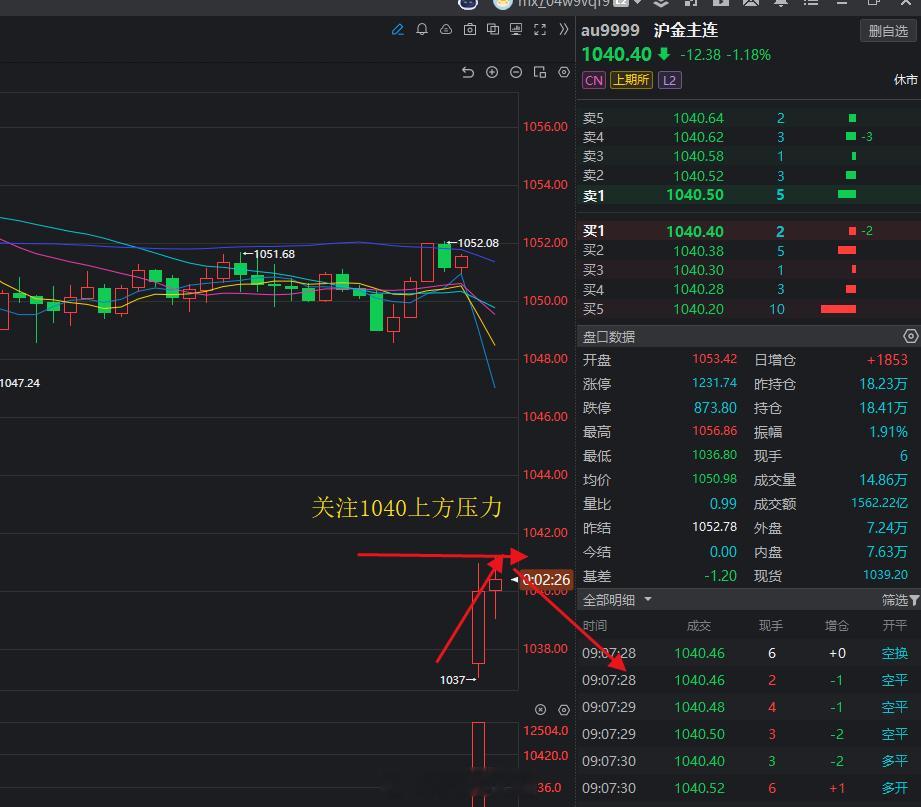The image size is (921, 807).
Task: Take a chart screenshot with camera icon
Action: [470, 30]
